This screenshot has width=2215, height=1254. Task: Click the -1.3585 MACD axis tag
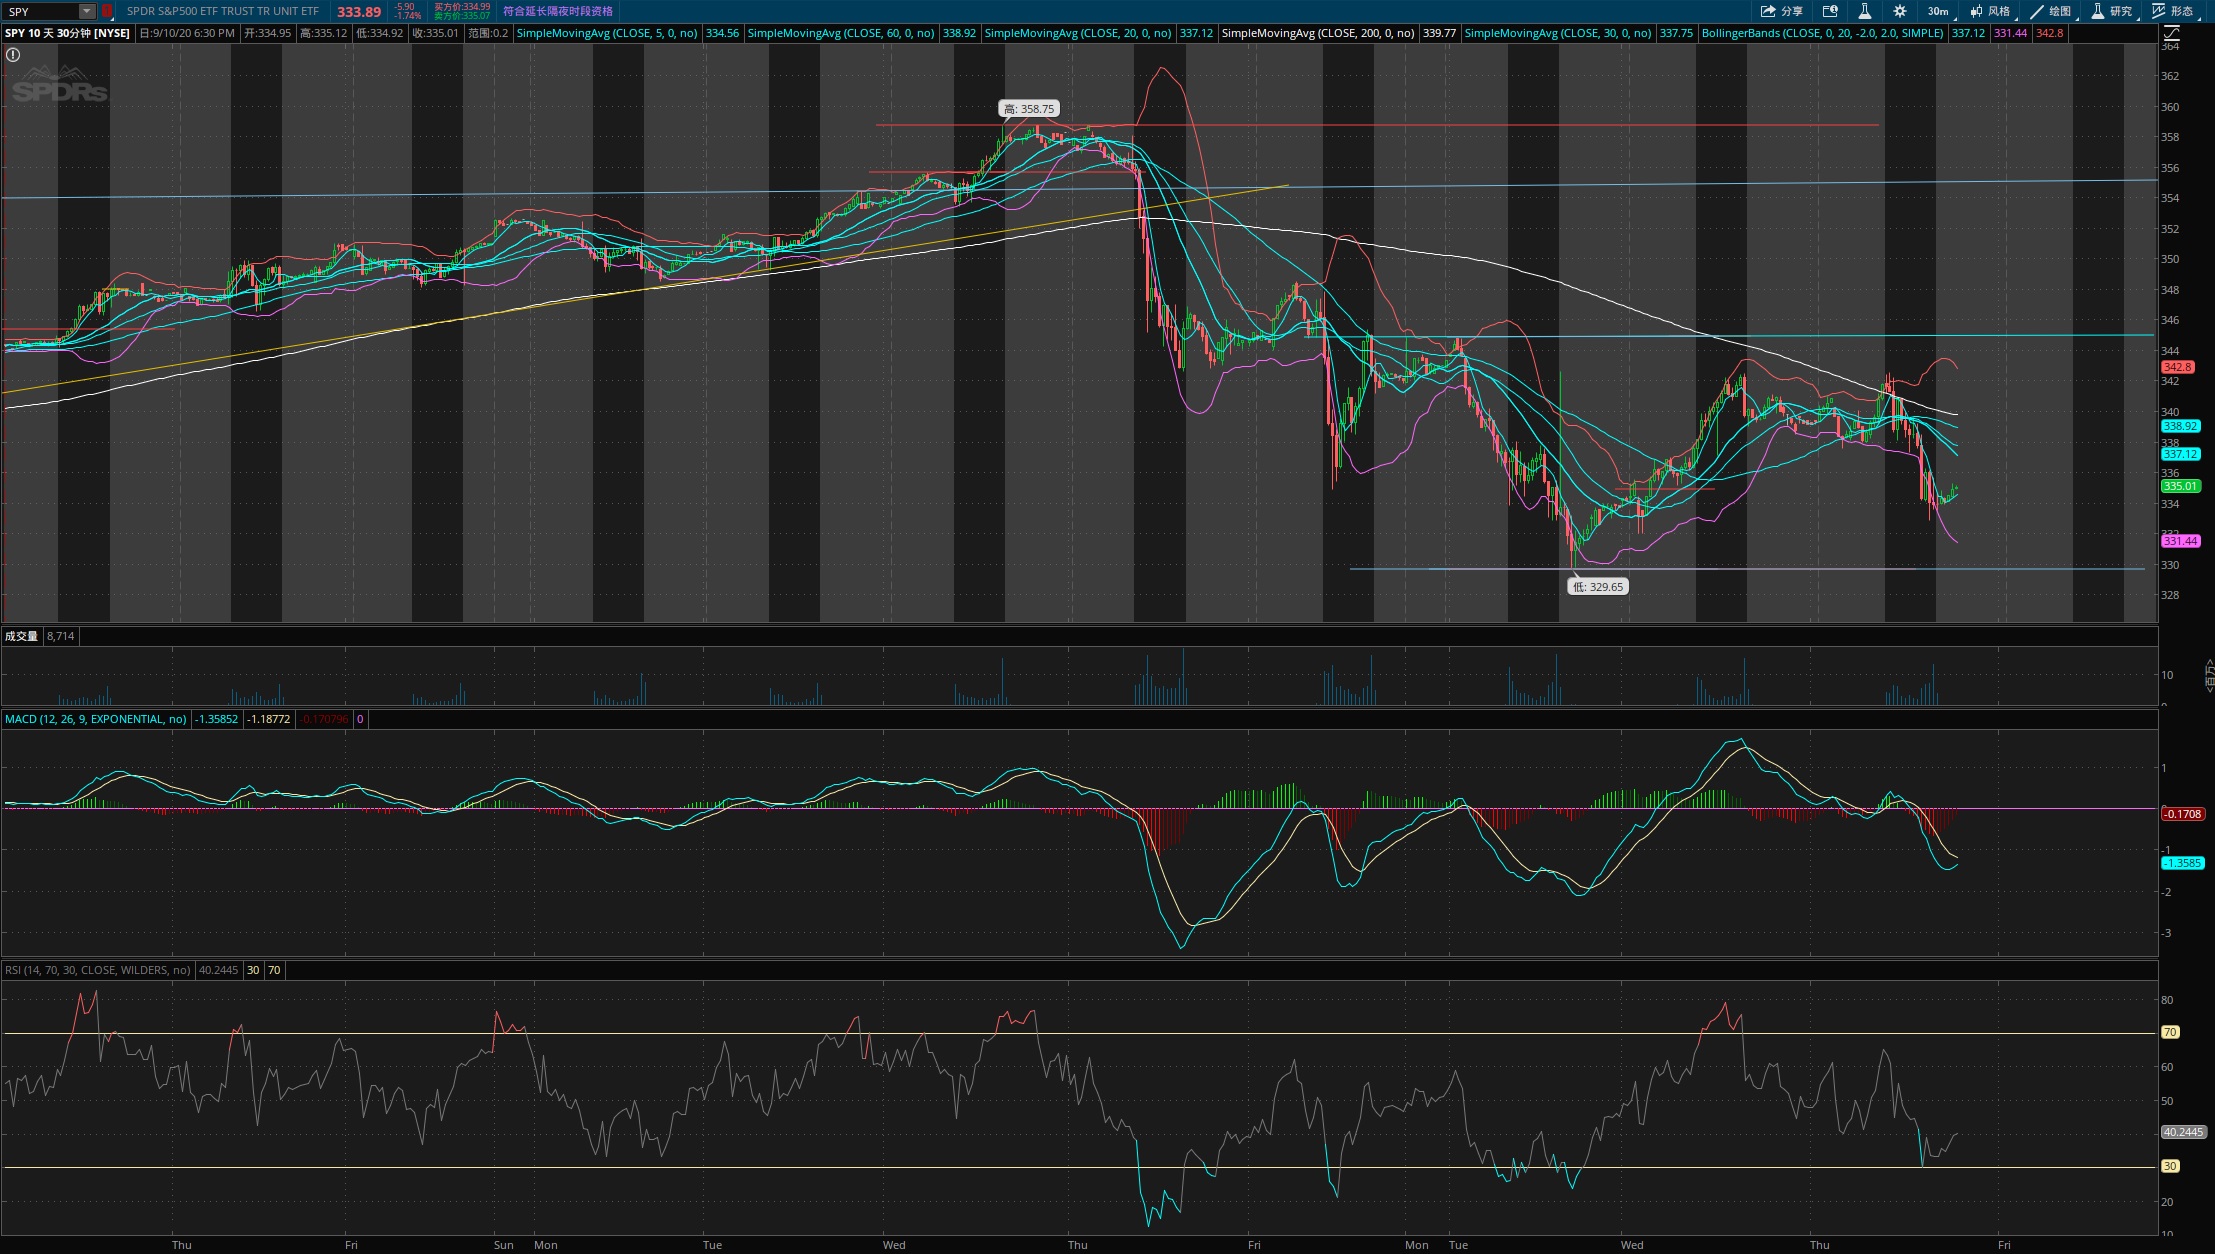pyautogui.click(x=2182, y=863)
